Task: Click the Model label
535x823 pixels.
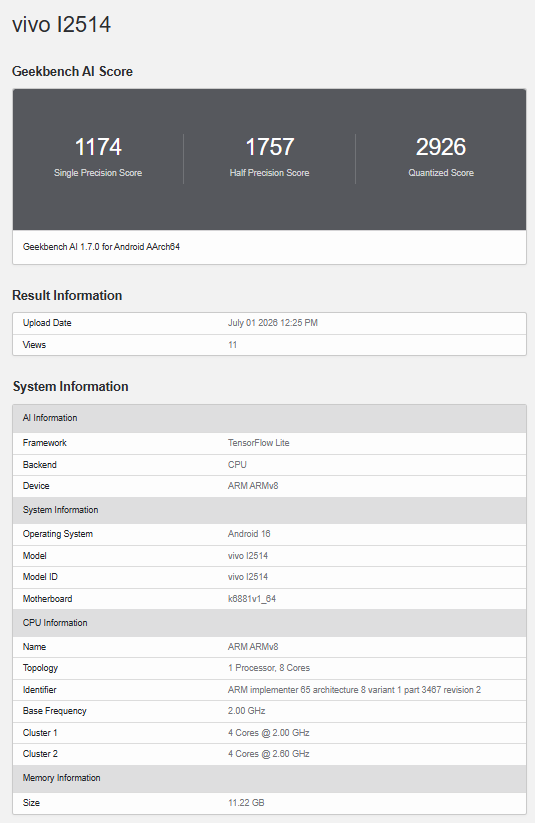Action: click(35, 556)
